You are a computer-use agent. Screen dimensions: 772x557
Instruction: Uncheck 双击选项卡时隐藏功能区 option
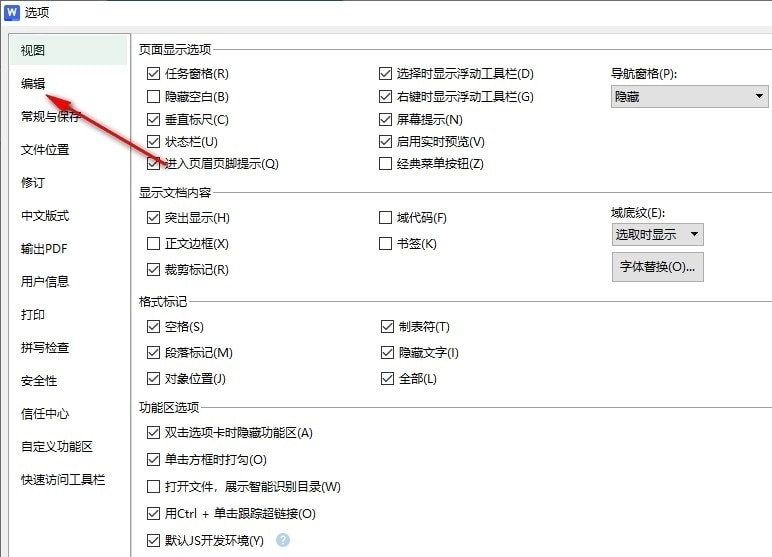click(x=153, y=433)
